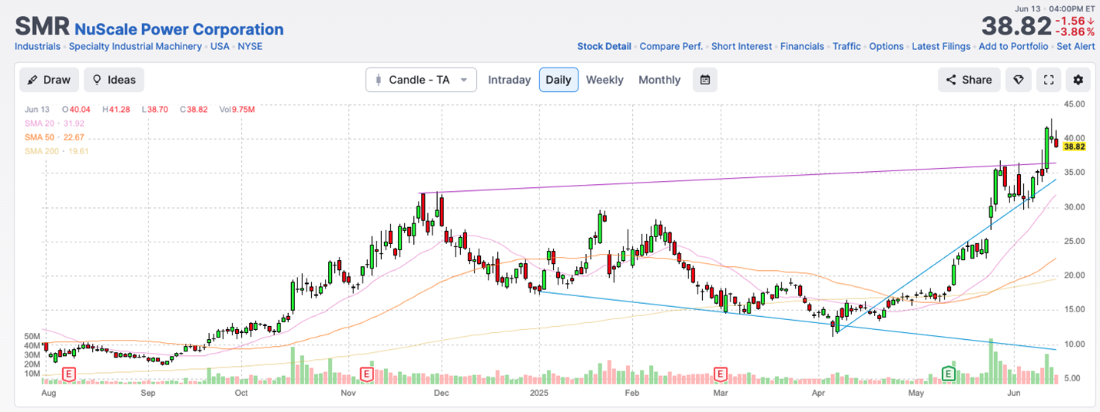The image size is (1100, 412).
Task: Open Traffic link
Action: click(847, 46)
